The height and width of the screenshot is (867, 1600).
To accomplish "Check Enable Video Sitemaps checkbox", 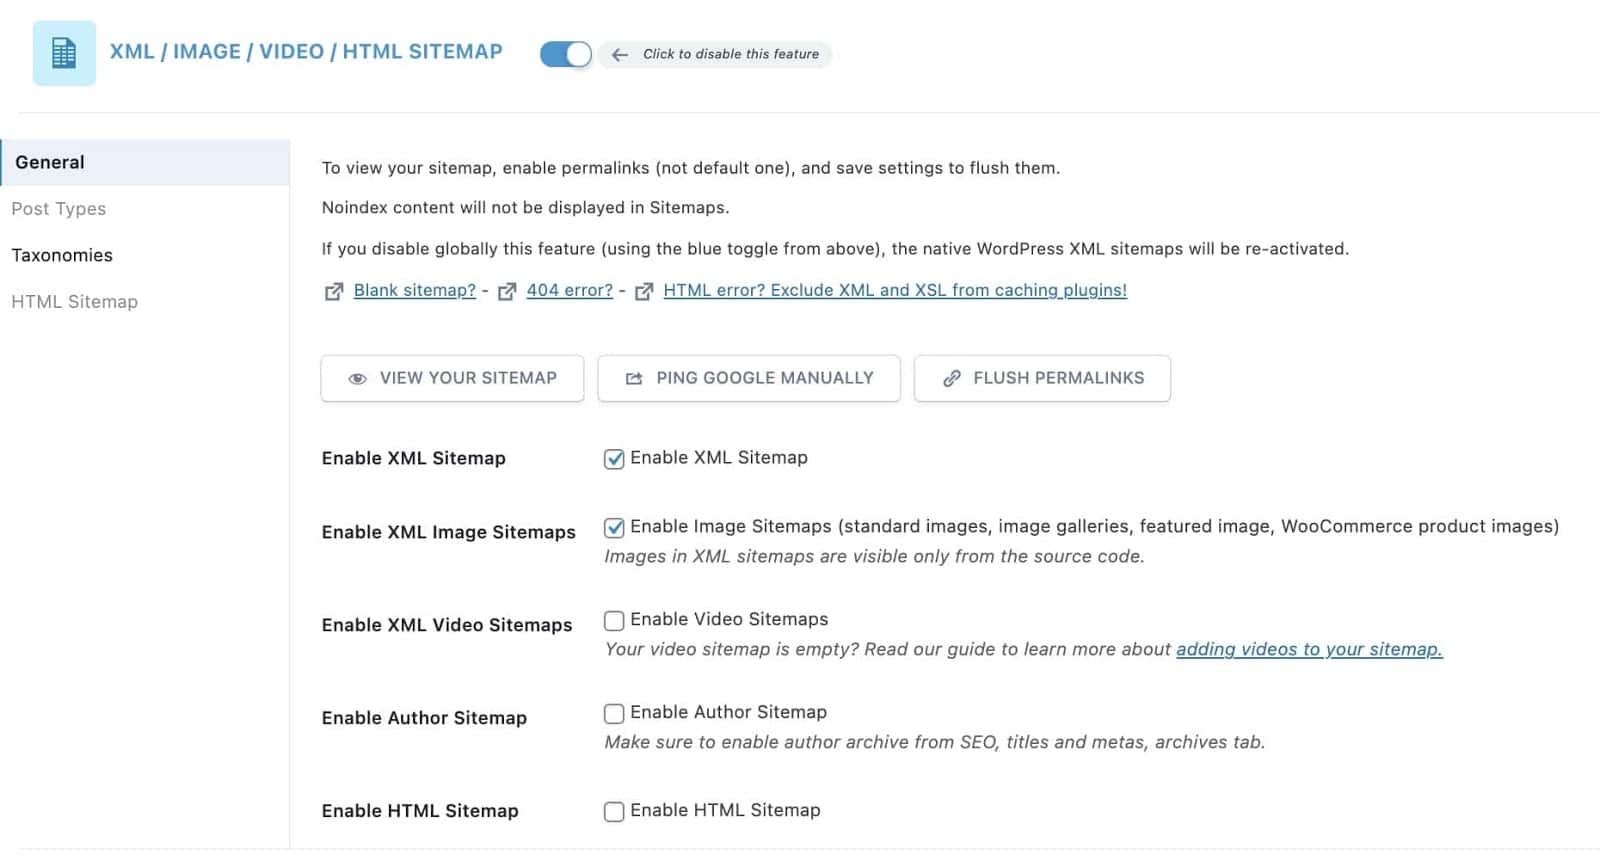I will (x=614, y=620).
